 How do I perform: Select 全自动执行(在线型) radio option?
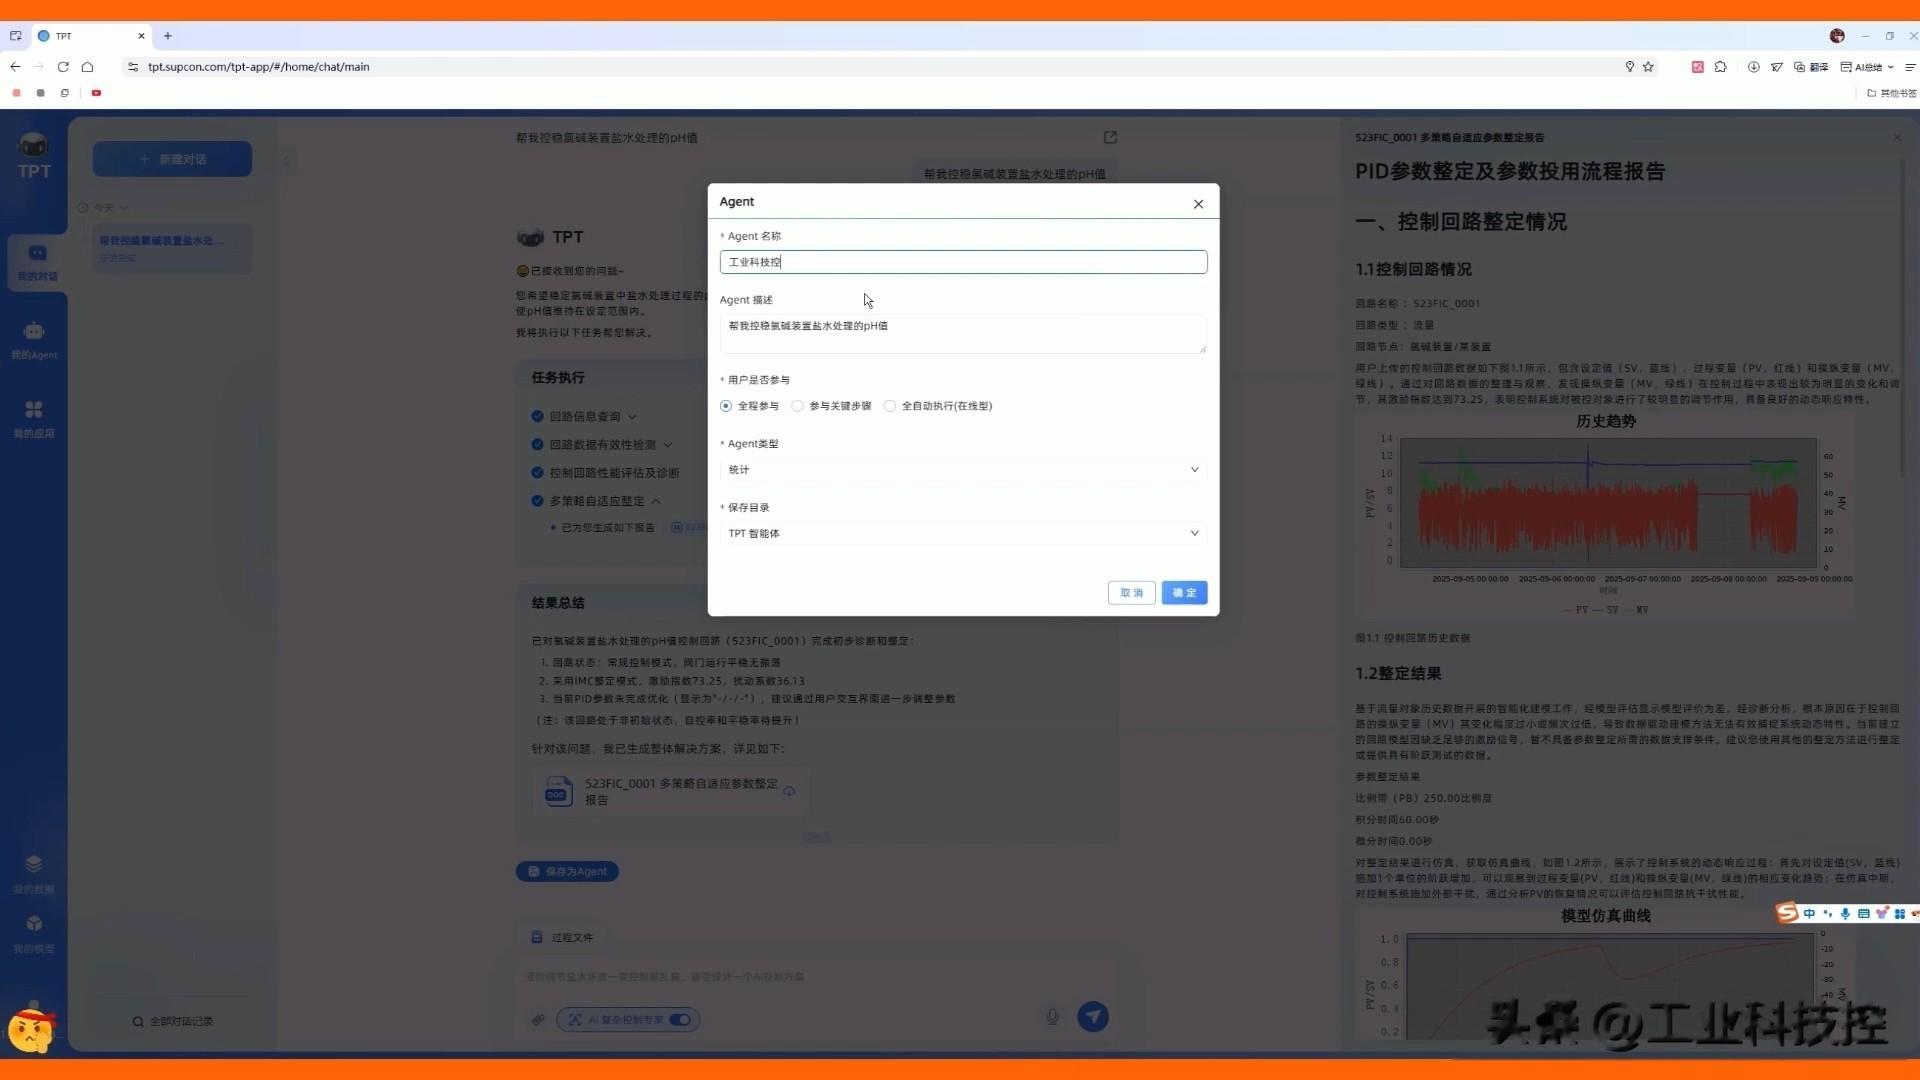[x=890, y=406]
